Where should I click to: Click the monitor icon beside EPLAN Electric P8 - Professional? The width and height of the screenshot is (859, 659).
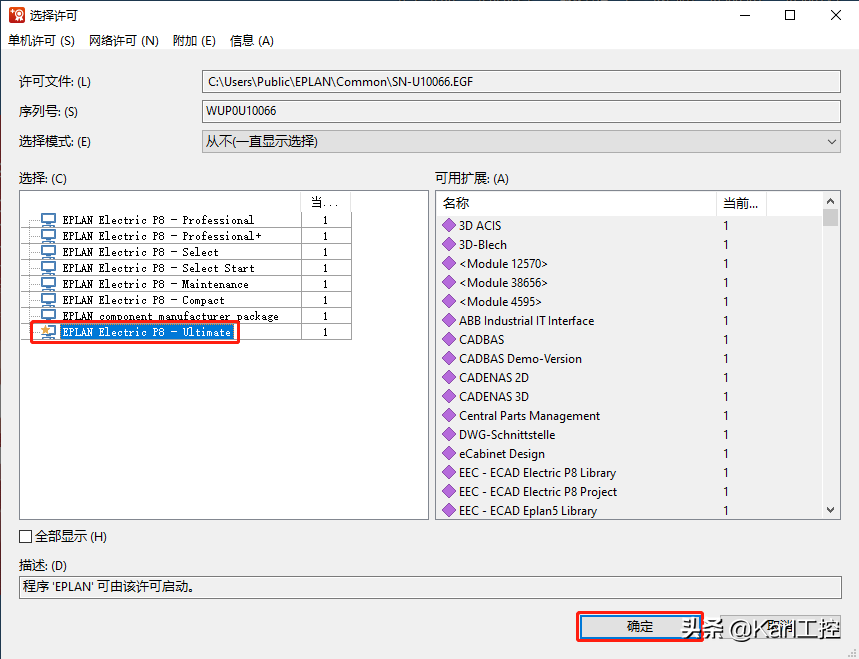(x=48, y=220)
